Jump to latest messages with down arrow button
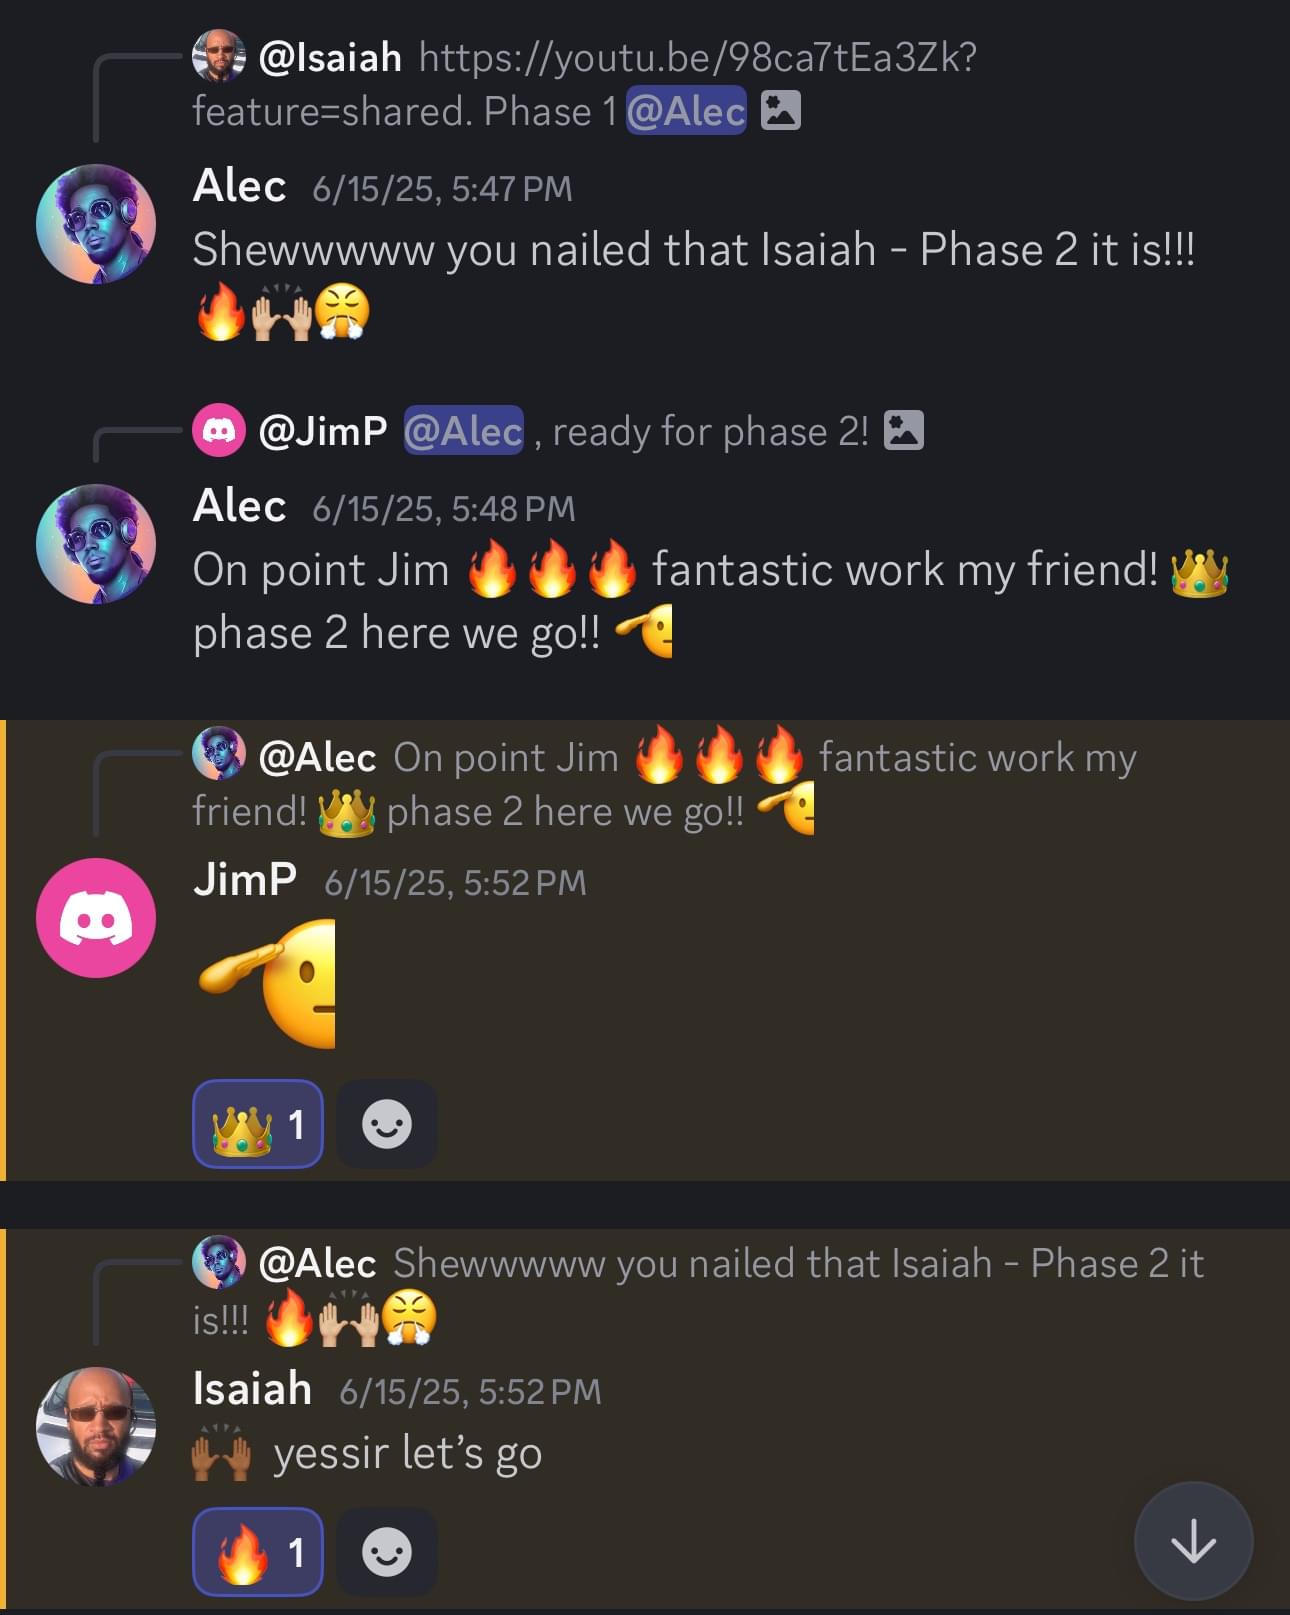 pos(1193,1541)
